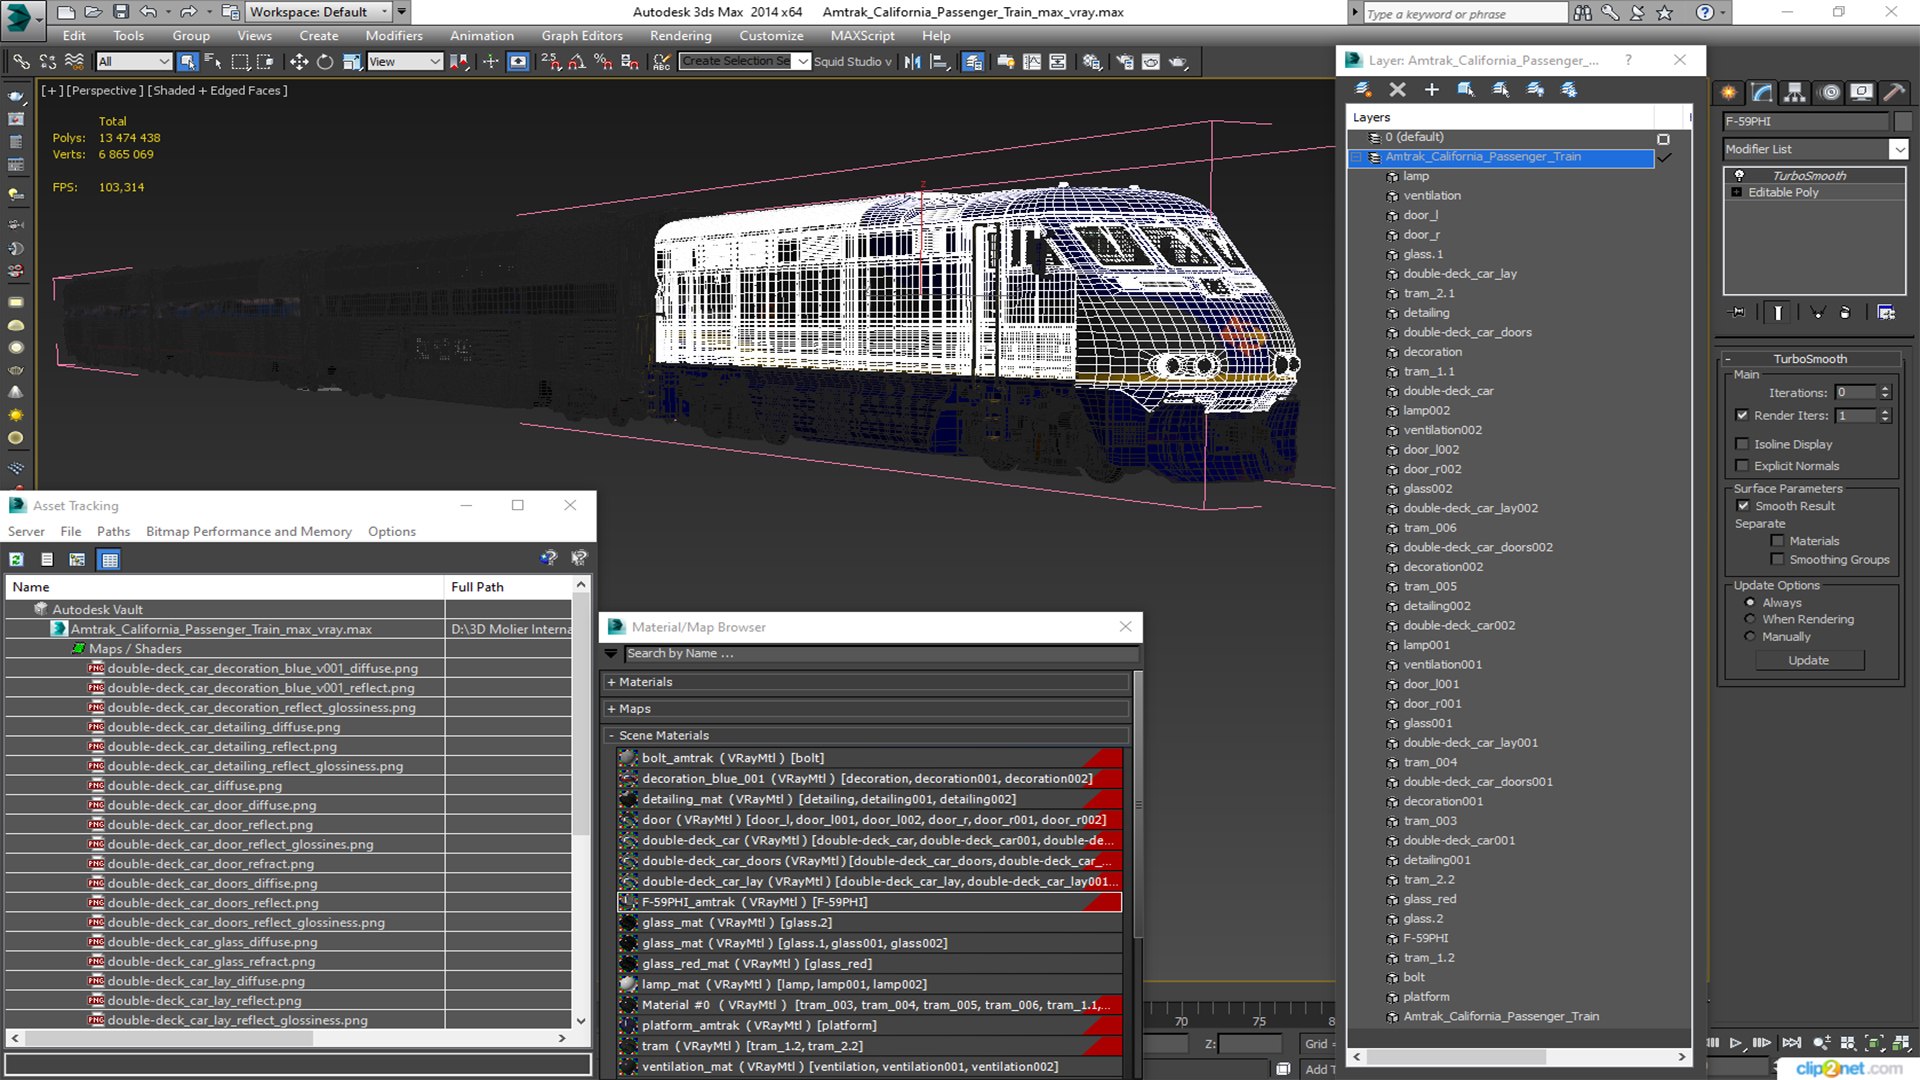Open the Motion command panel
The width and height of the screenshot is (1920, 1080).
pyautogui.click(x=1829, y=92)
